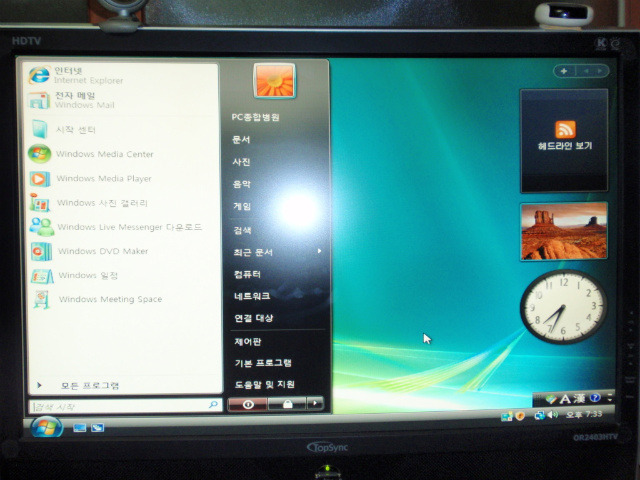Open PC종합병원 user folder
640x480 pixels.
point(256,118)
